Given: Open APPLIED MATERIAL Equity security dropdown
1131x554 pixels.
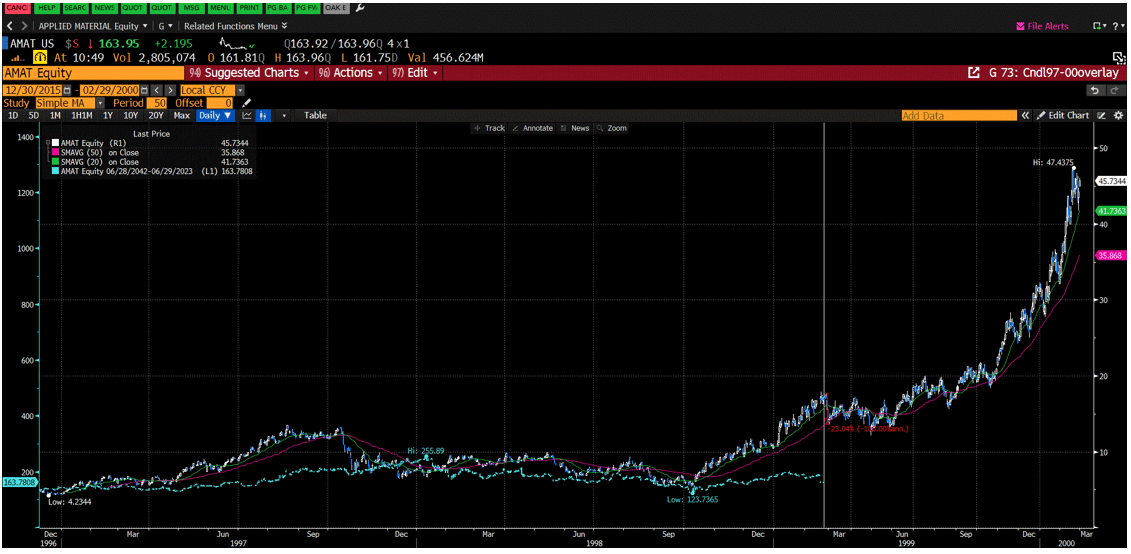Looking at the screenshot, I should pos(94,26).
